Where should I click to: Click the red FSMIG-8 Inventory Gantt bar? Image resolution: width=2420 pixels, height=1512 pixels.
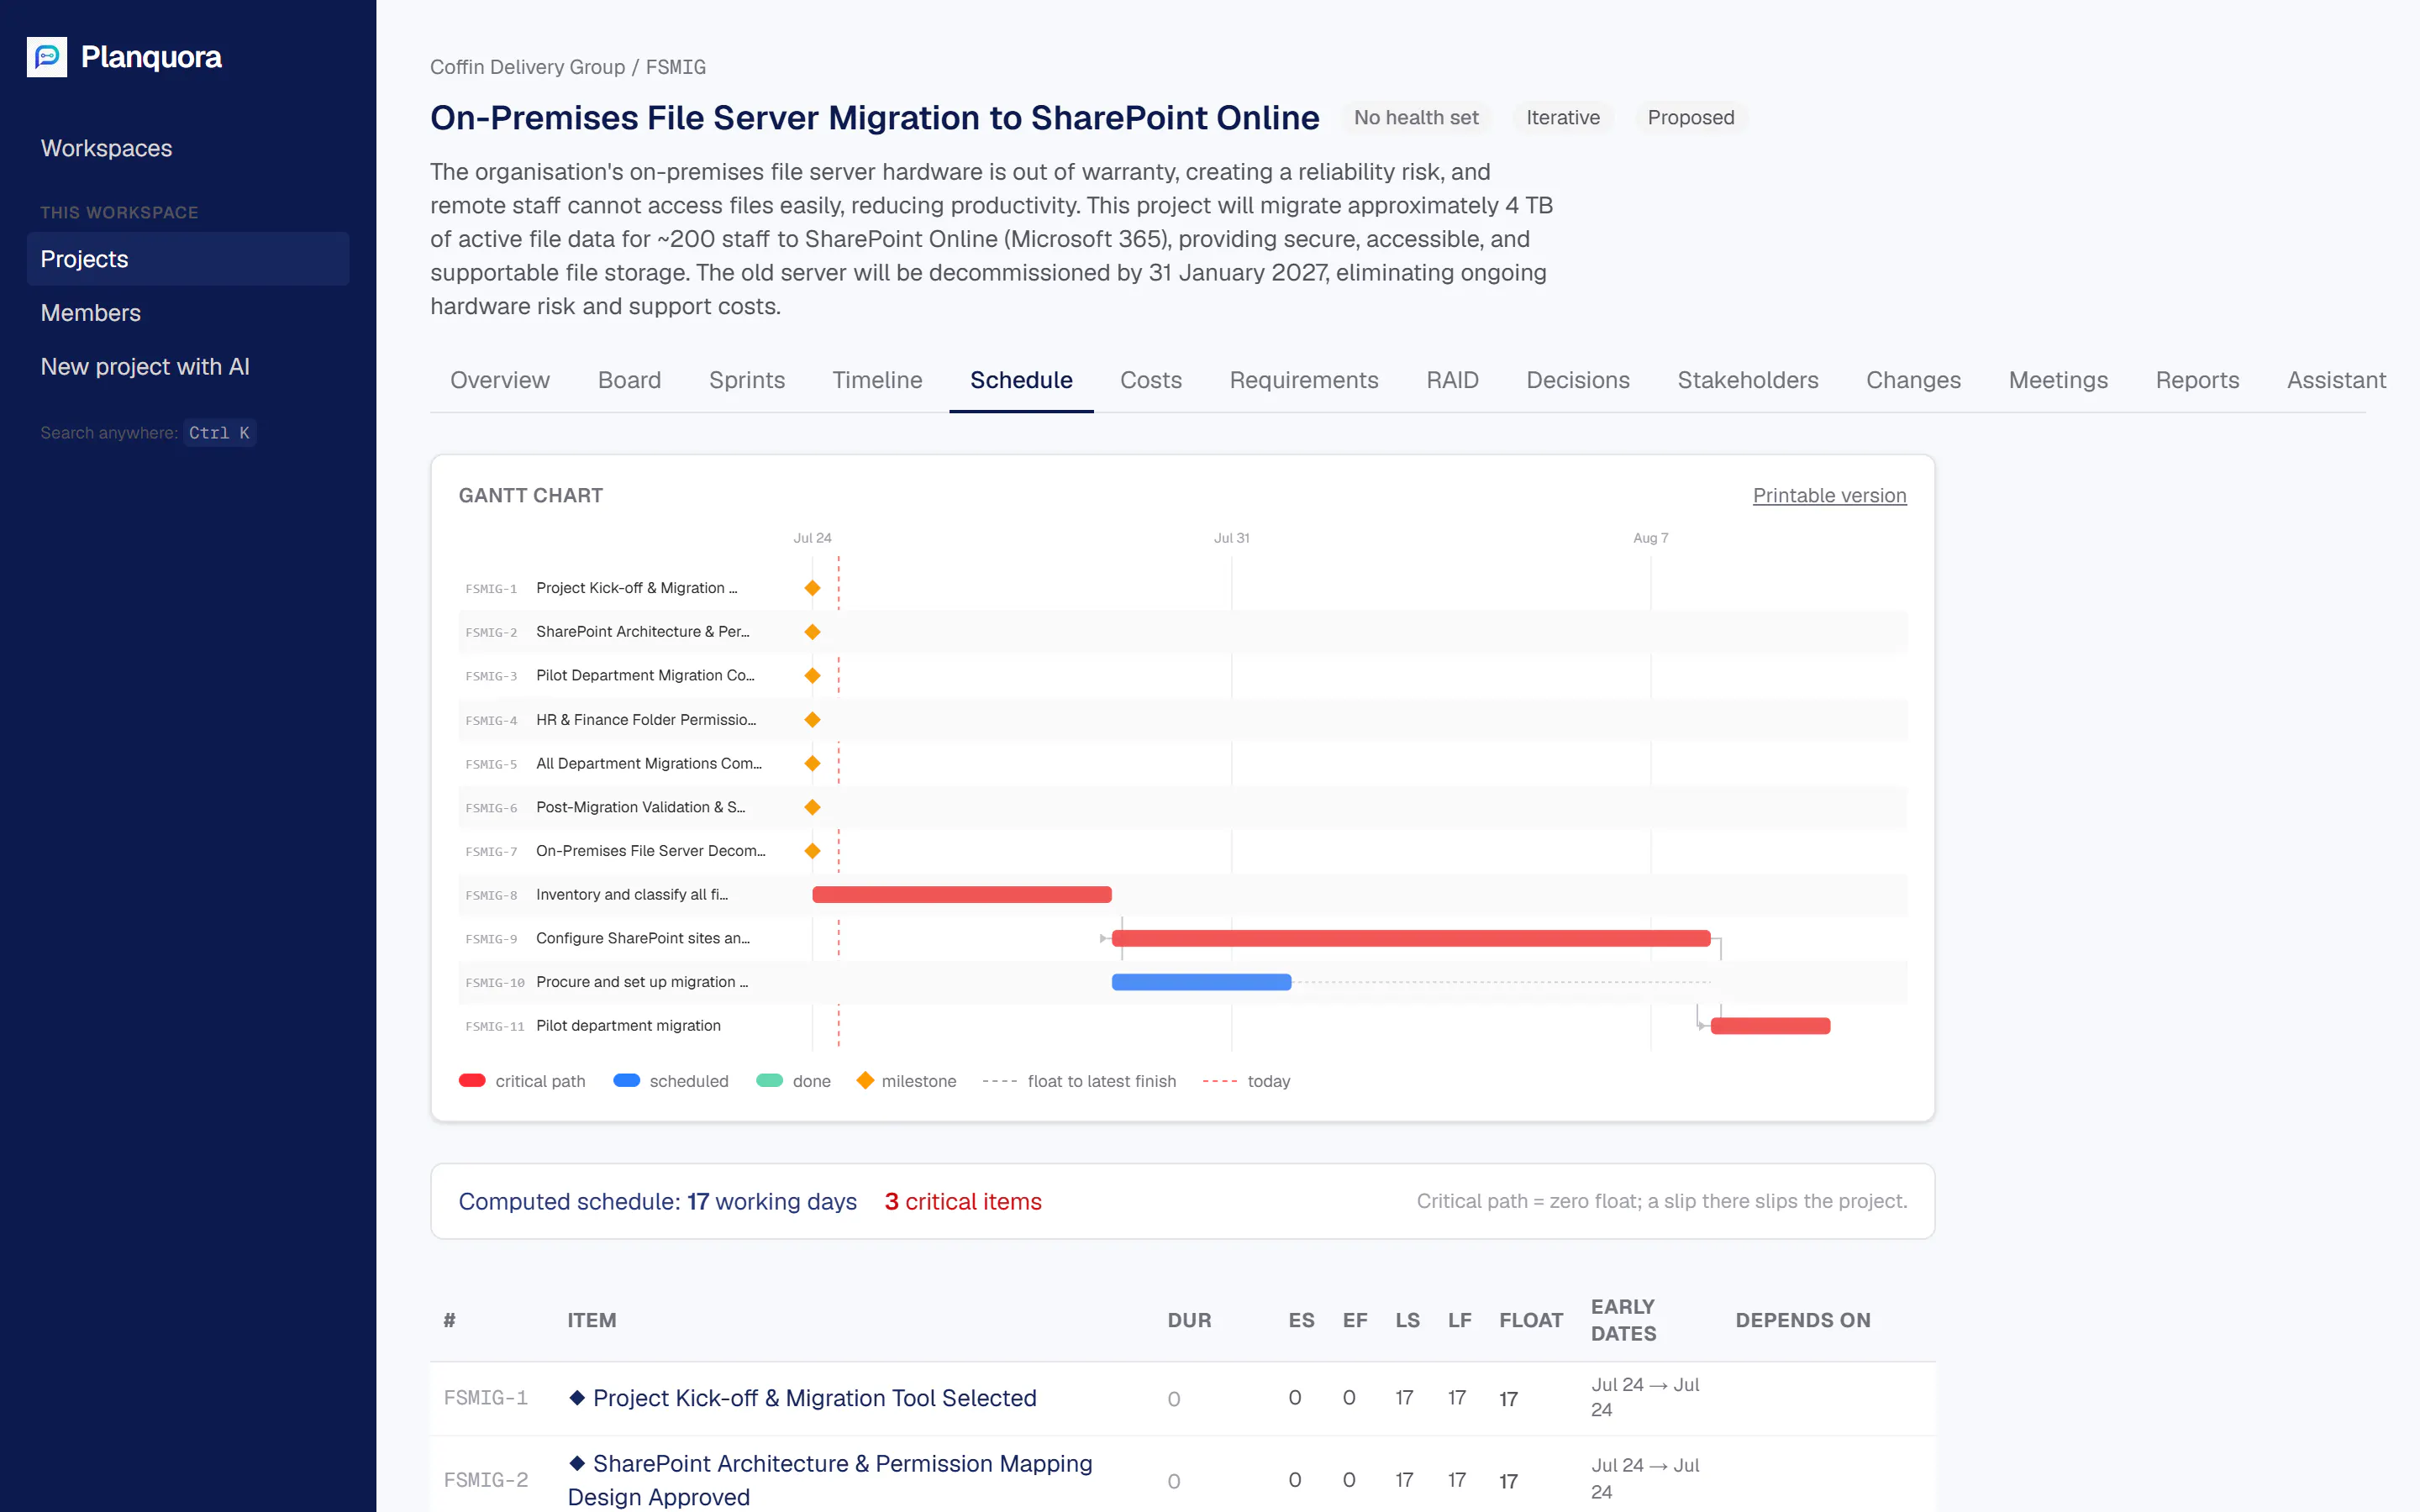click(x=961, y=895)
